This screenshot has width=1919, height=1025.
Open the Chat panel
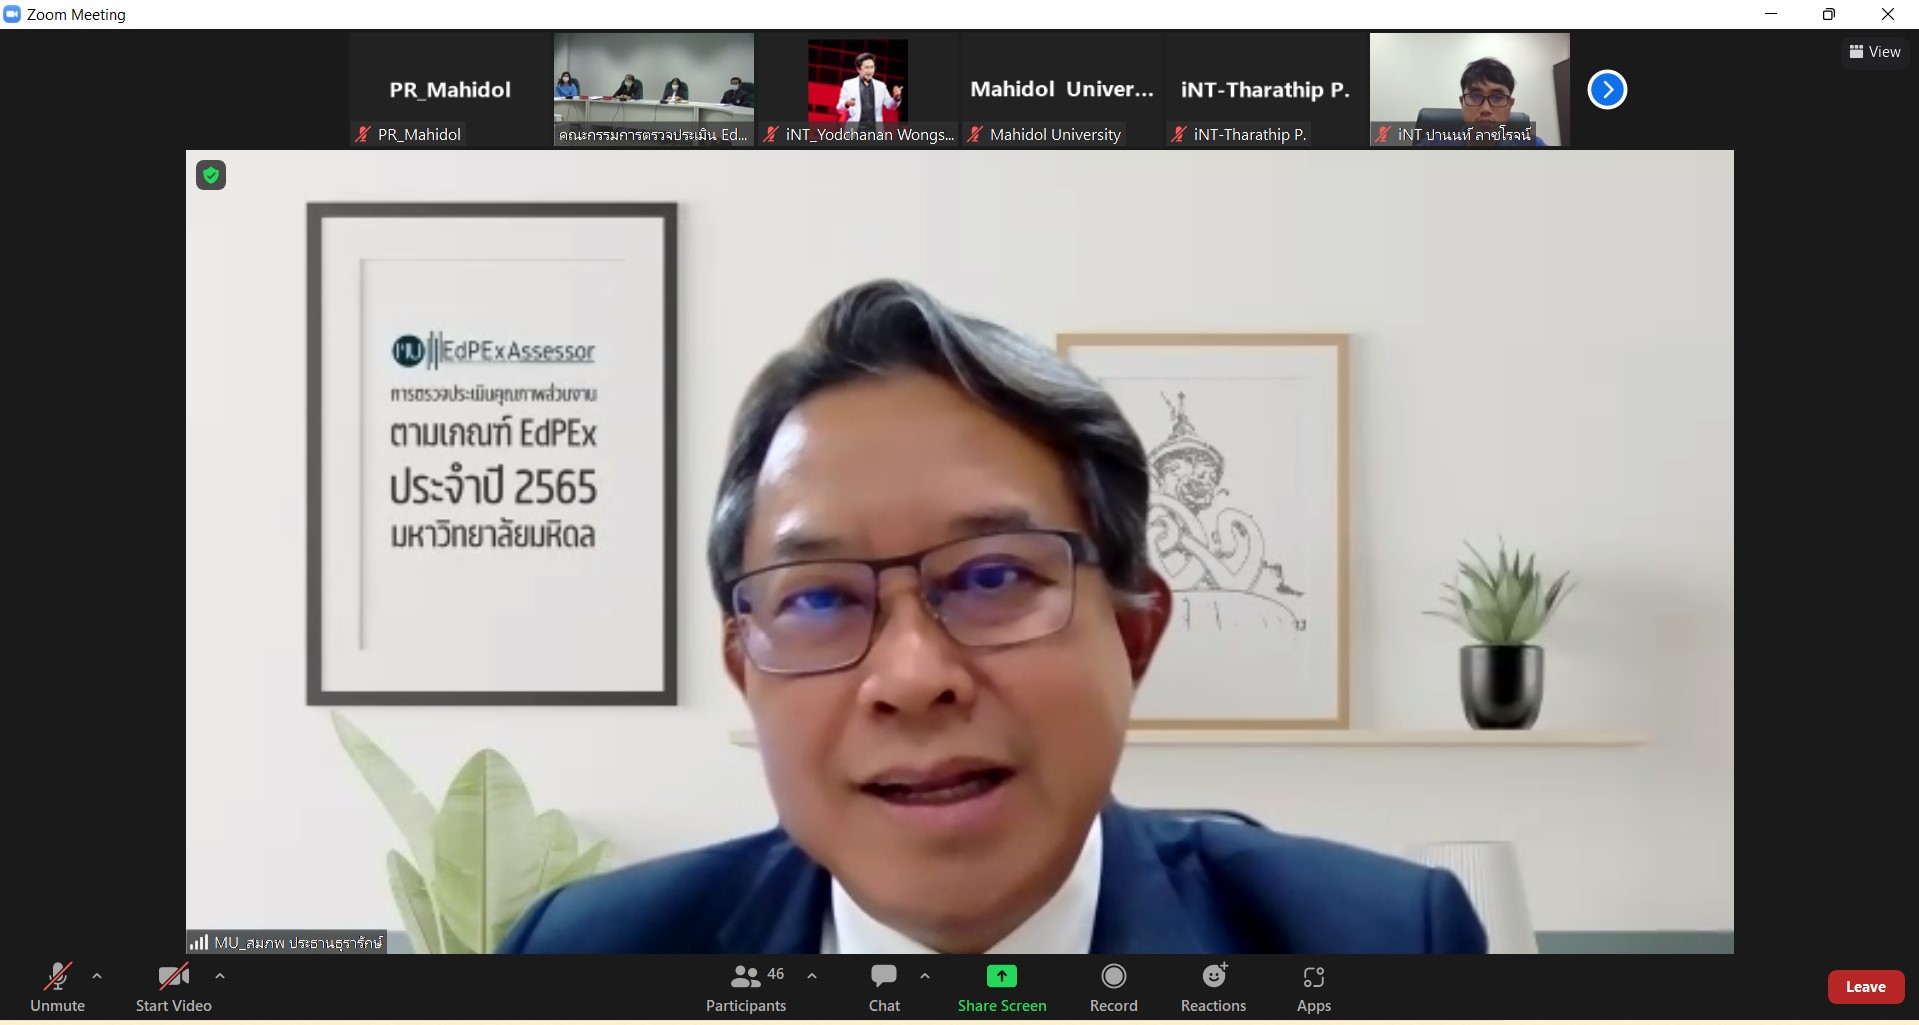(884, 986)
